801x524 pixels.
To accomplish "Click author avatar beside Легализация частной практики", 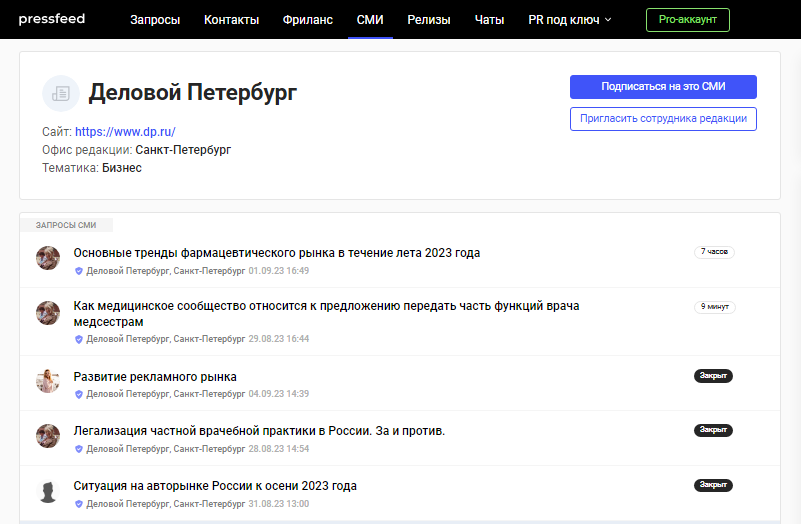I will coord(48,436).
